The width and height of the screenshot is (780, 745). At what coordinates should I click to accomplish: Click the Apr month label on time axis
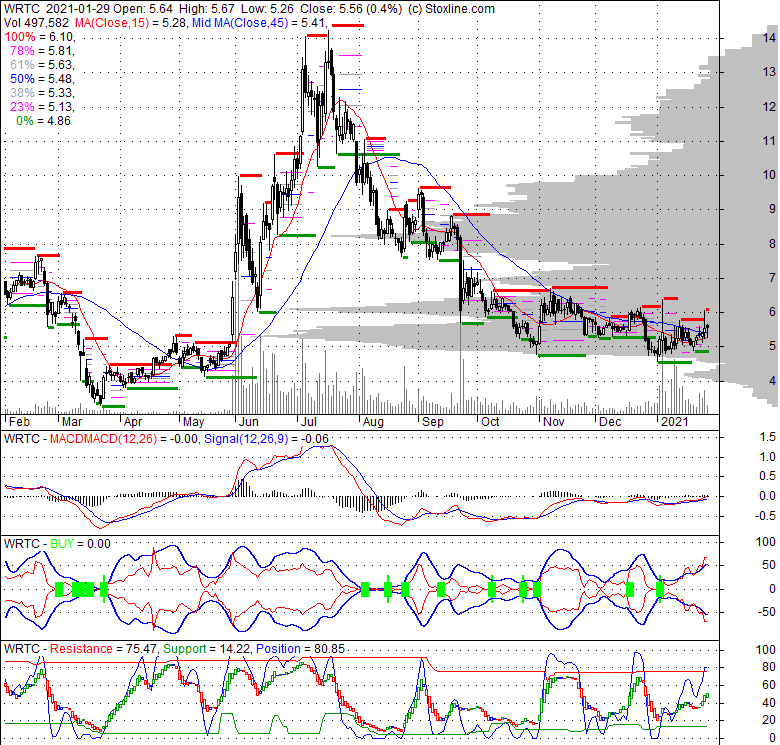click(x=133, y=422)
